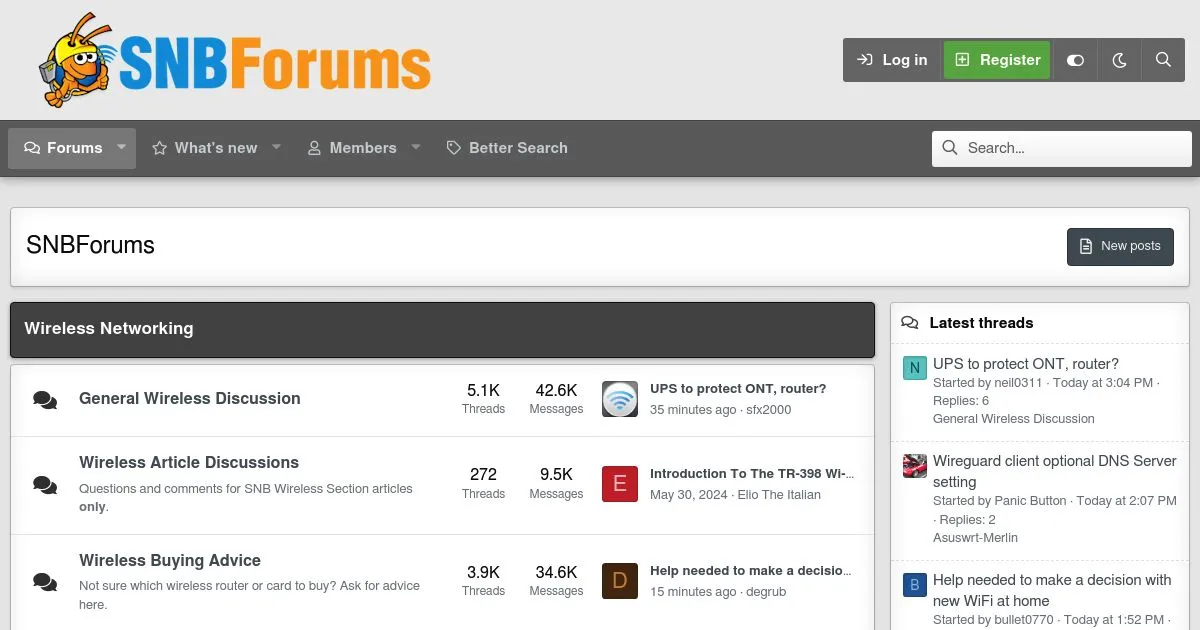Open sidebar General Wireless Discussion link
This screenshot has width=1200, height=630.
pos(1014,419)
